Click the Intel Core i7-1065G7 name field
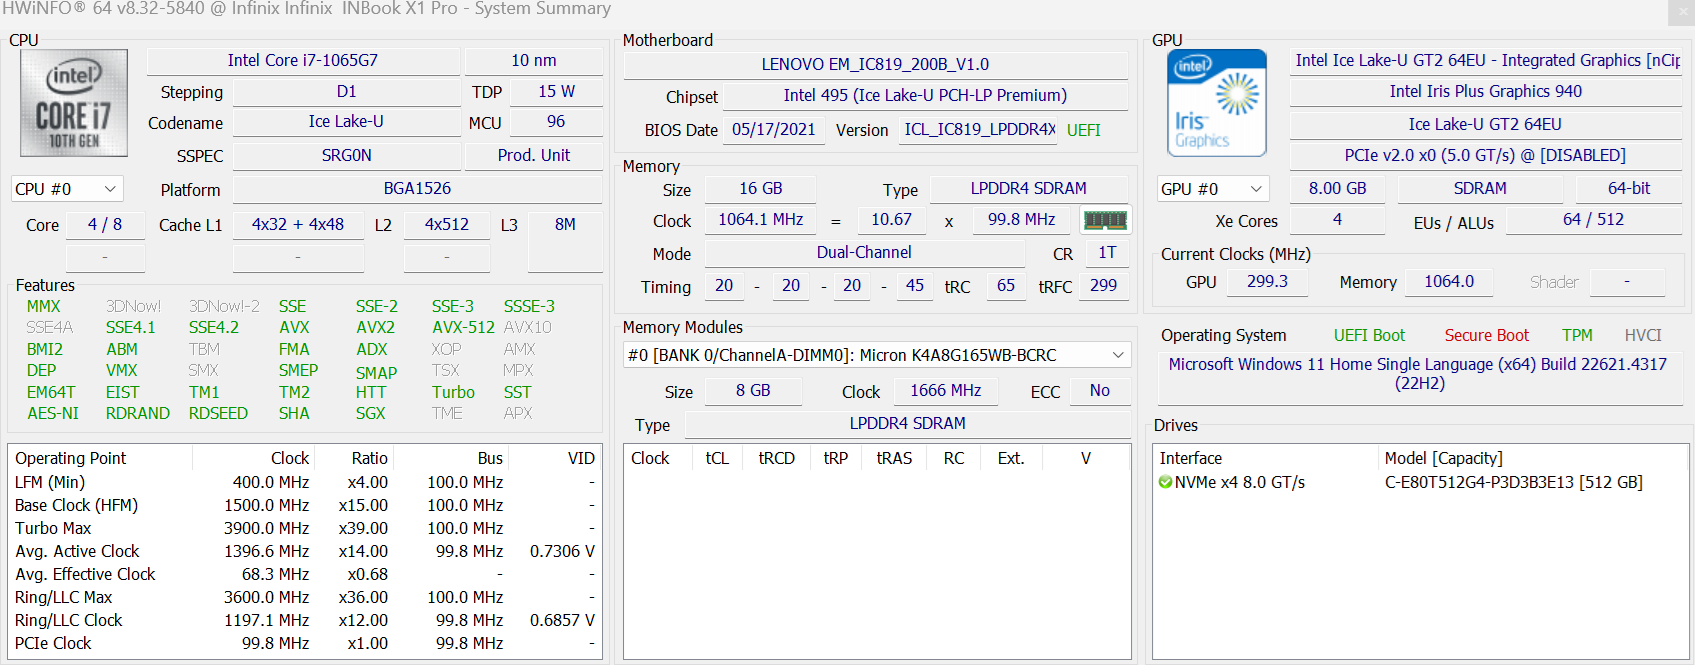This screenshot has height=665, width=1695. tap(303, 61)
